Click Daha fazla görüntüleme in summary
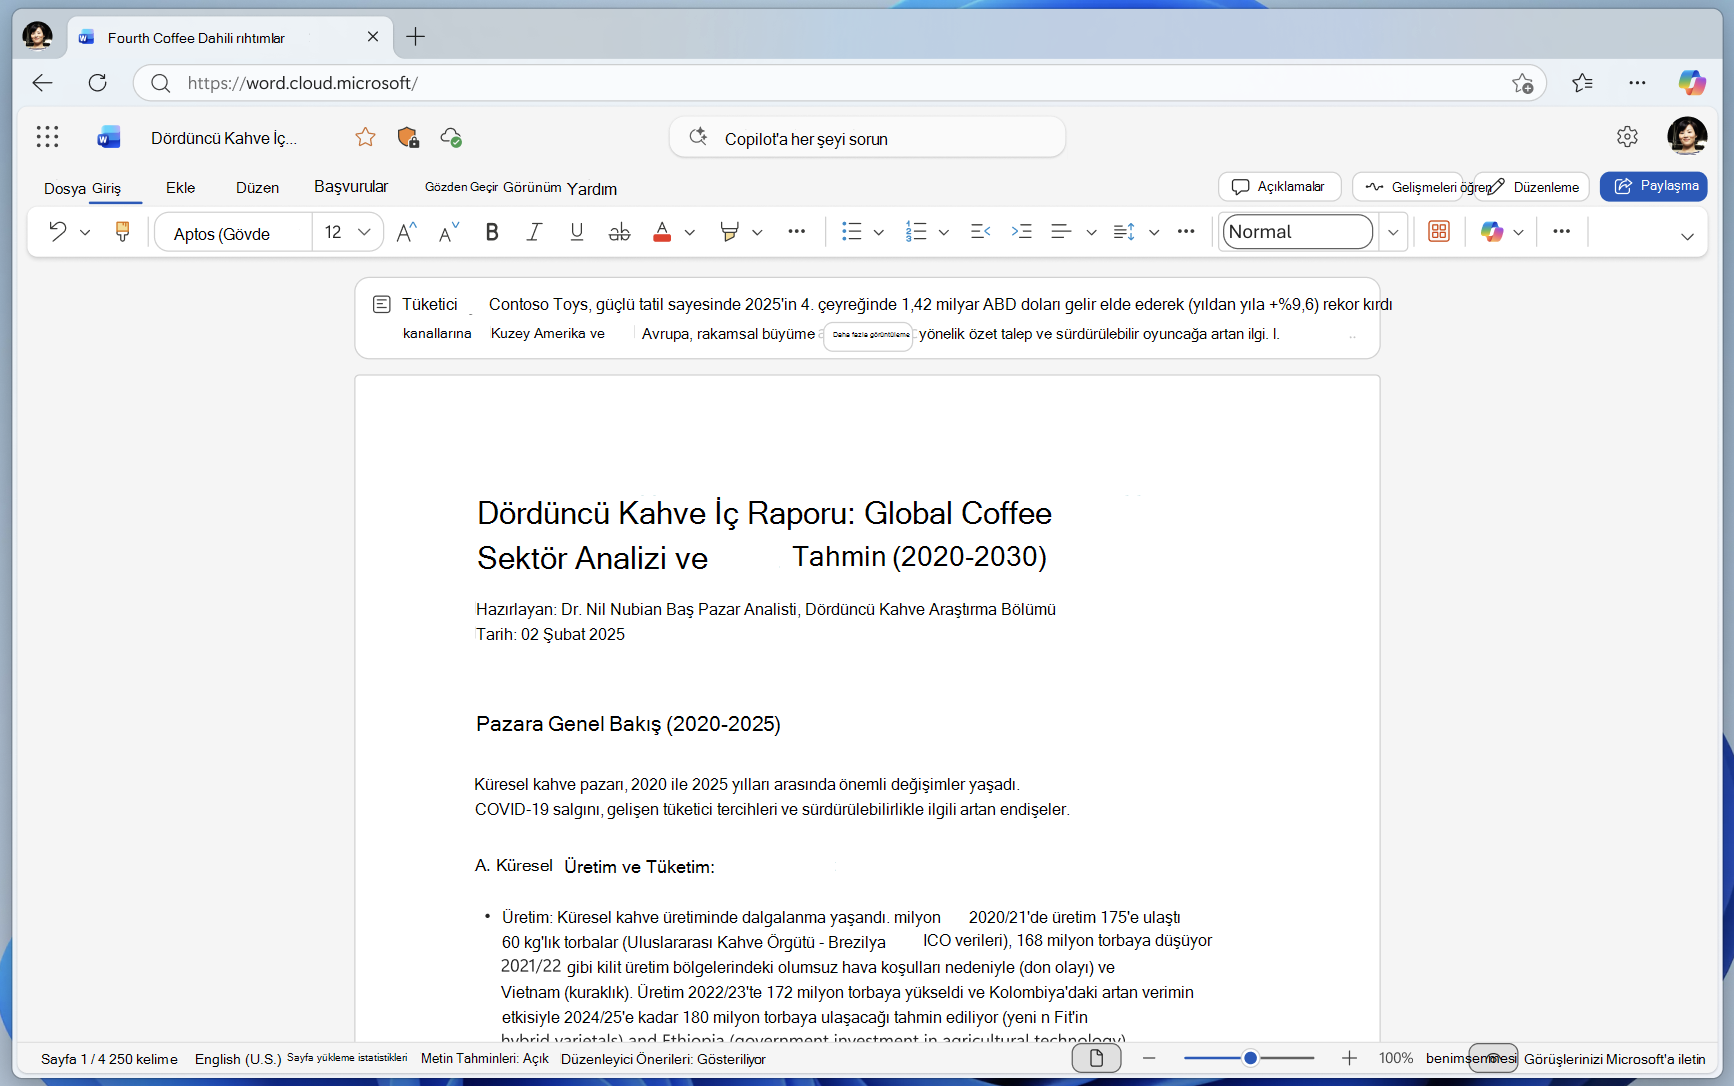 pyautogui.click(x=870, y=334)
